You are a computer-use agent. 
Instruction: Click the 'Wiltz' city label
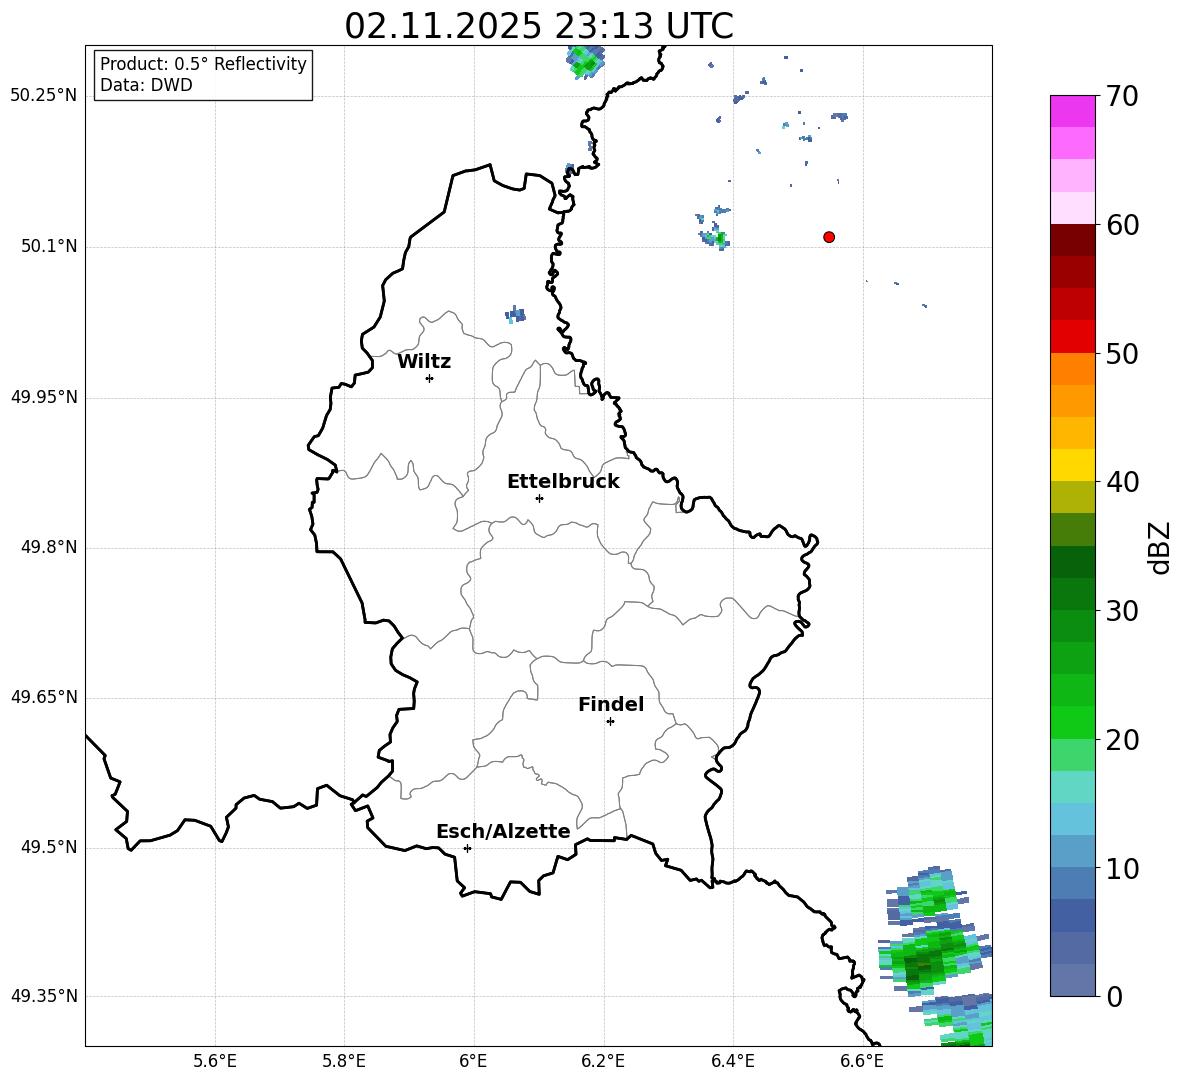(x=424, y=362)
